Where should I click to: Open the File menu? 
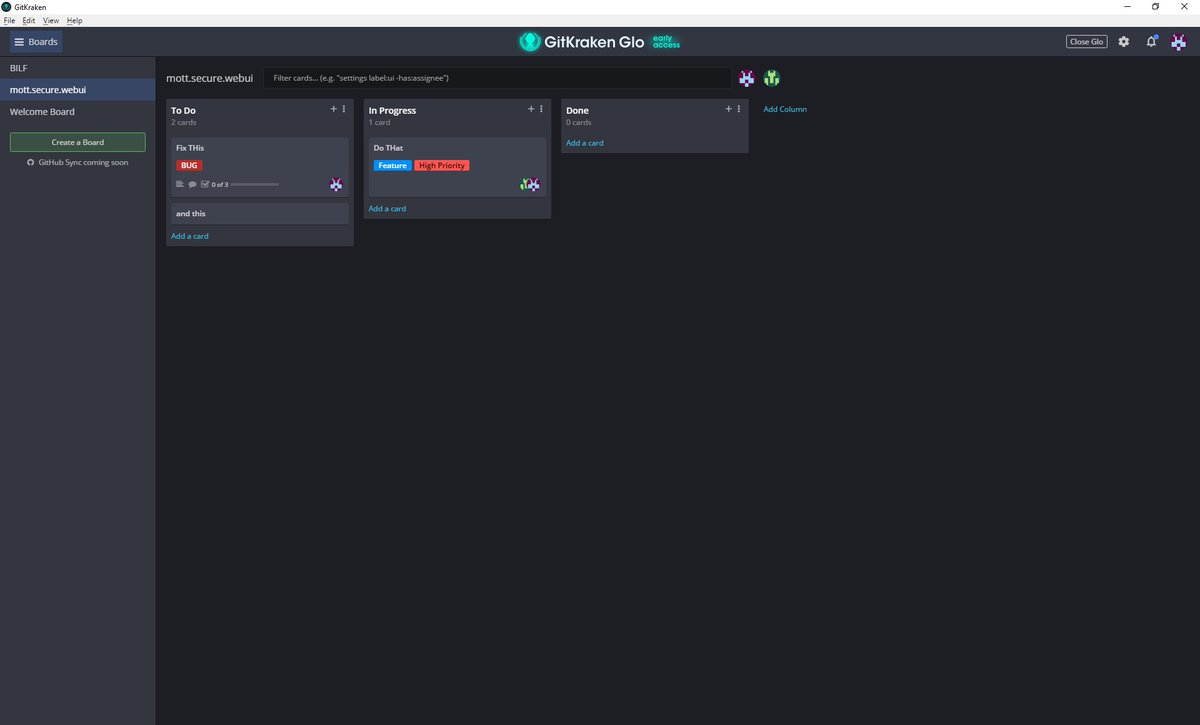(9, 20)
